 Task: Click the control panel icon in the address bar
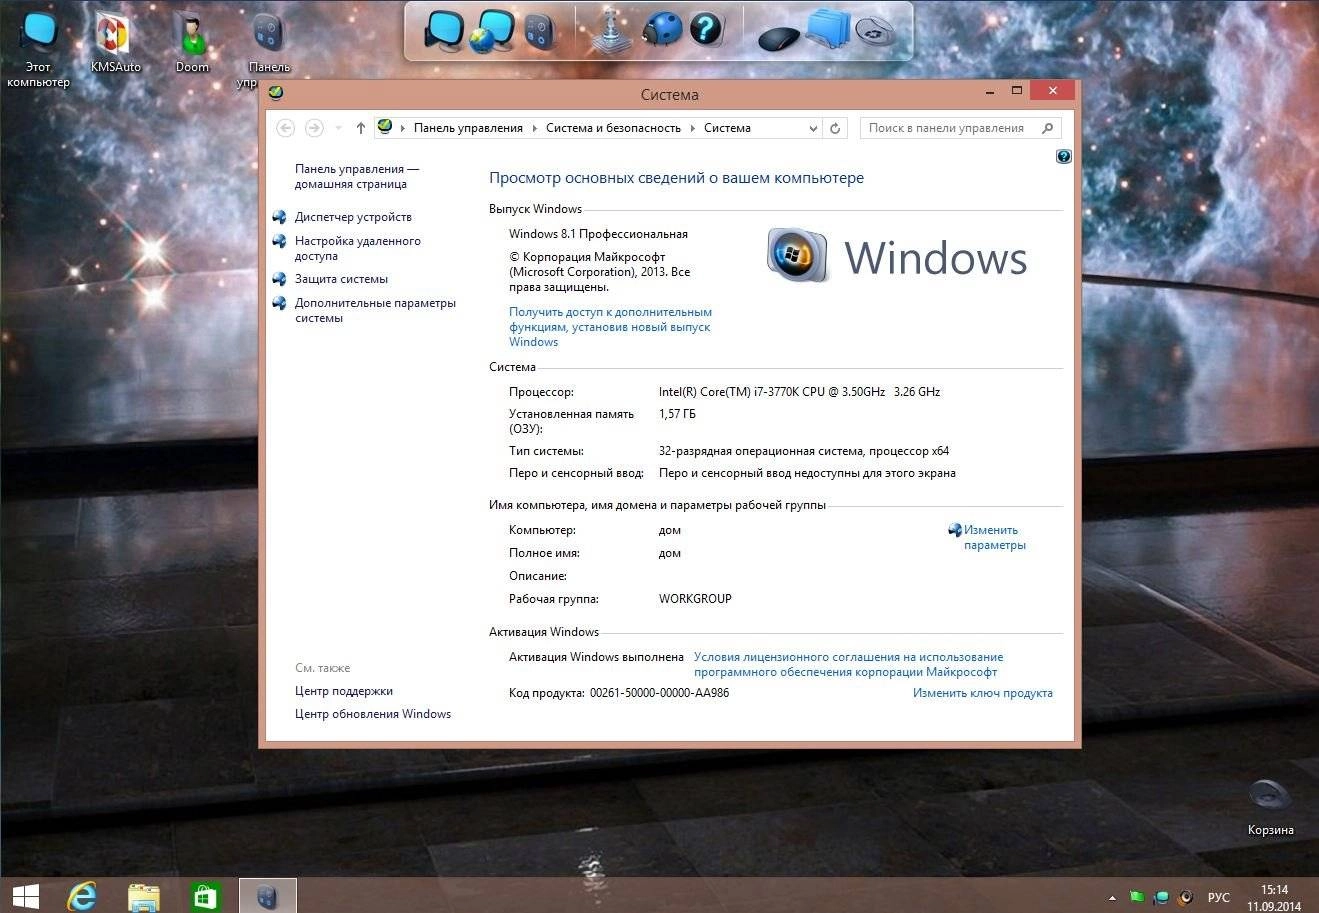(x=385, y=127)
